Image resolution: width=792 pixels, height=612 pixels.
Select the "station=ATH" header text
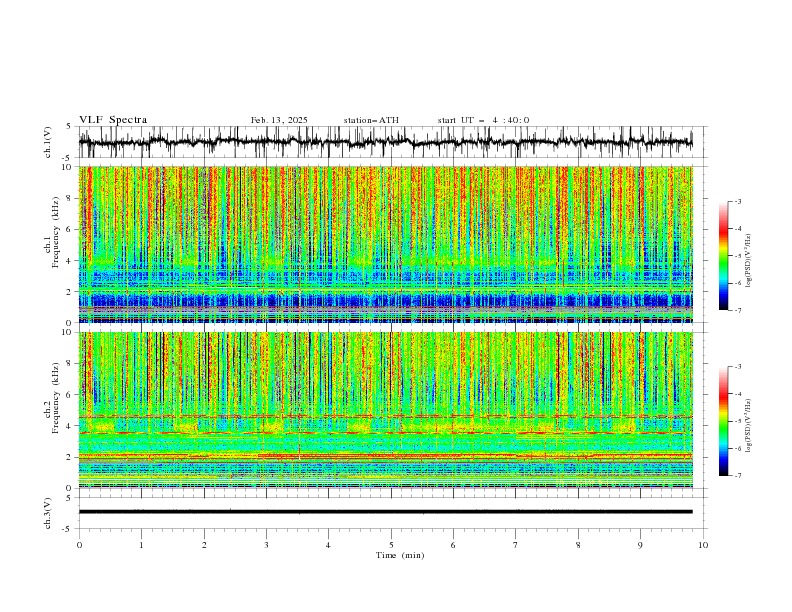(x=371, y=120)
